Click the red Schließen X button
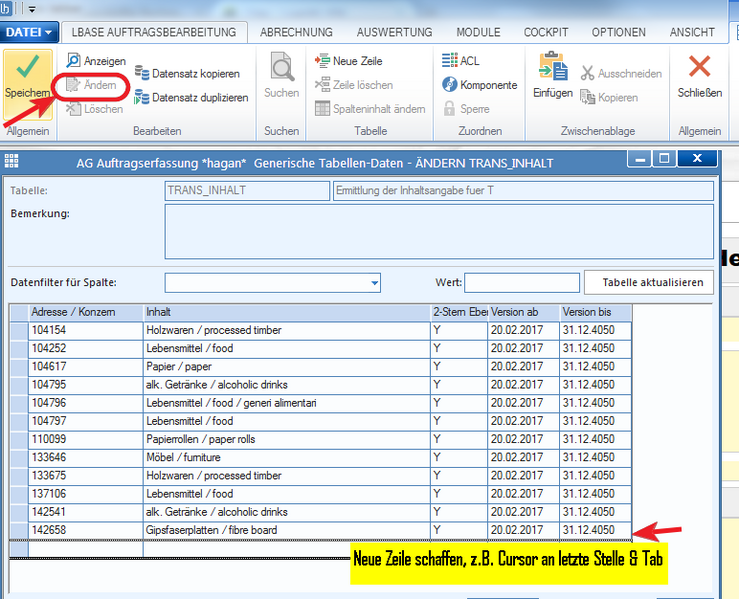 (x=699, y=66)
